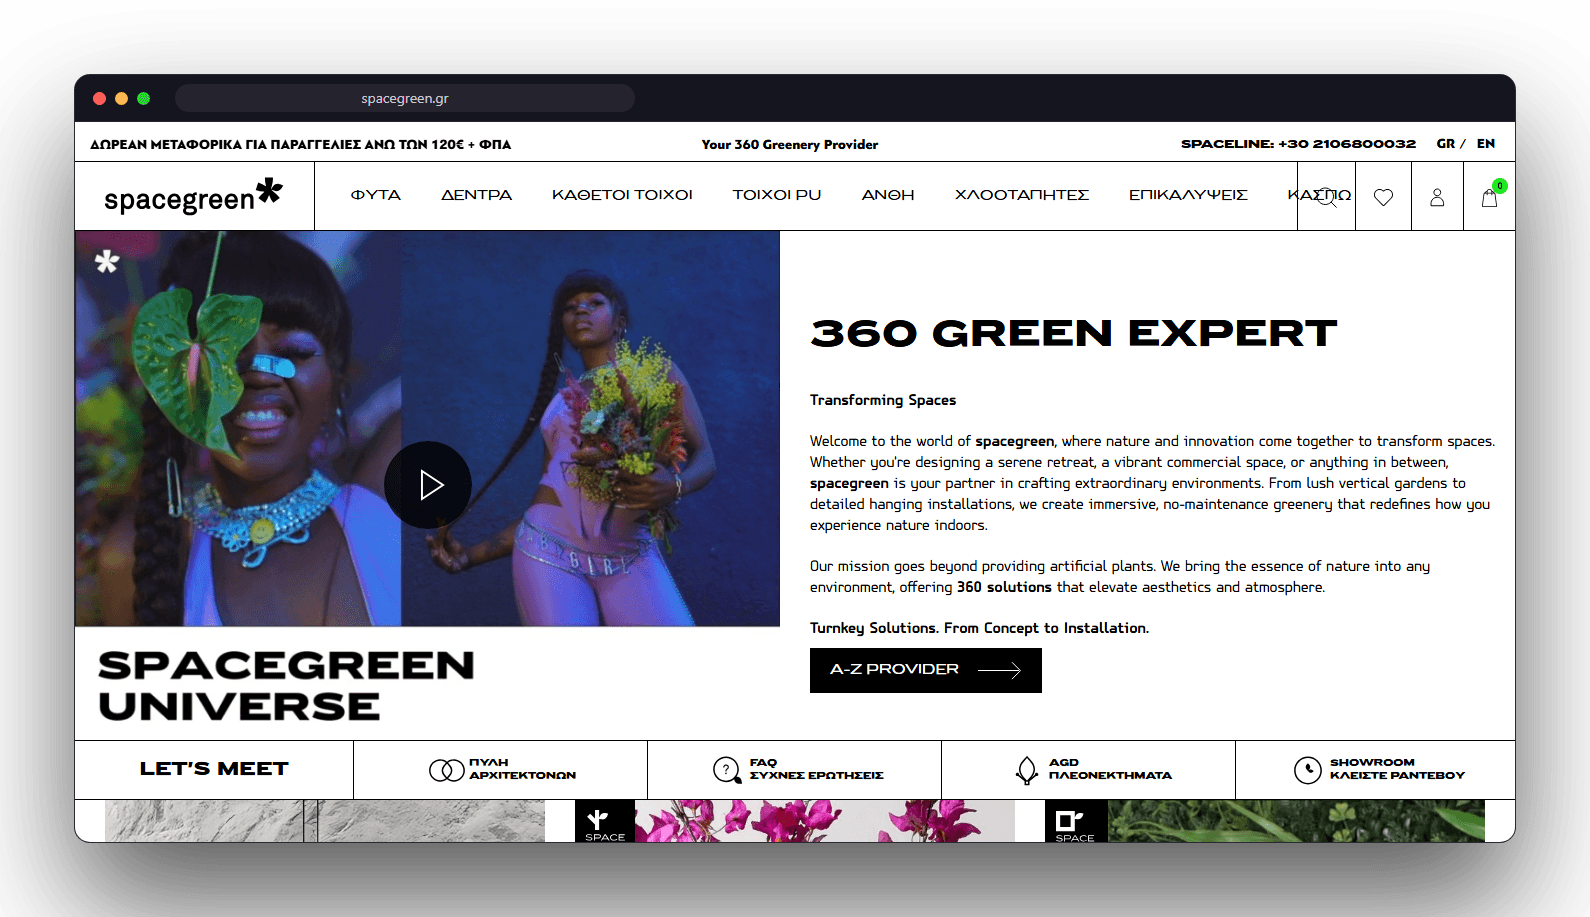This screenshot has height=917, width=1590.
Task: Click the spacegreen.gr address bar
Action: coord(405,98)
